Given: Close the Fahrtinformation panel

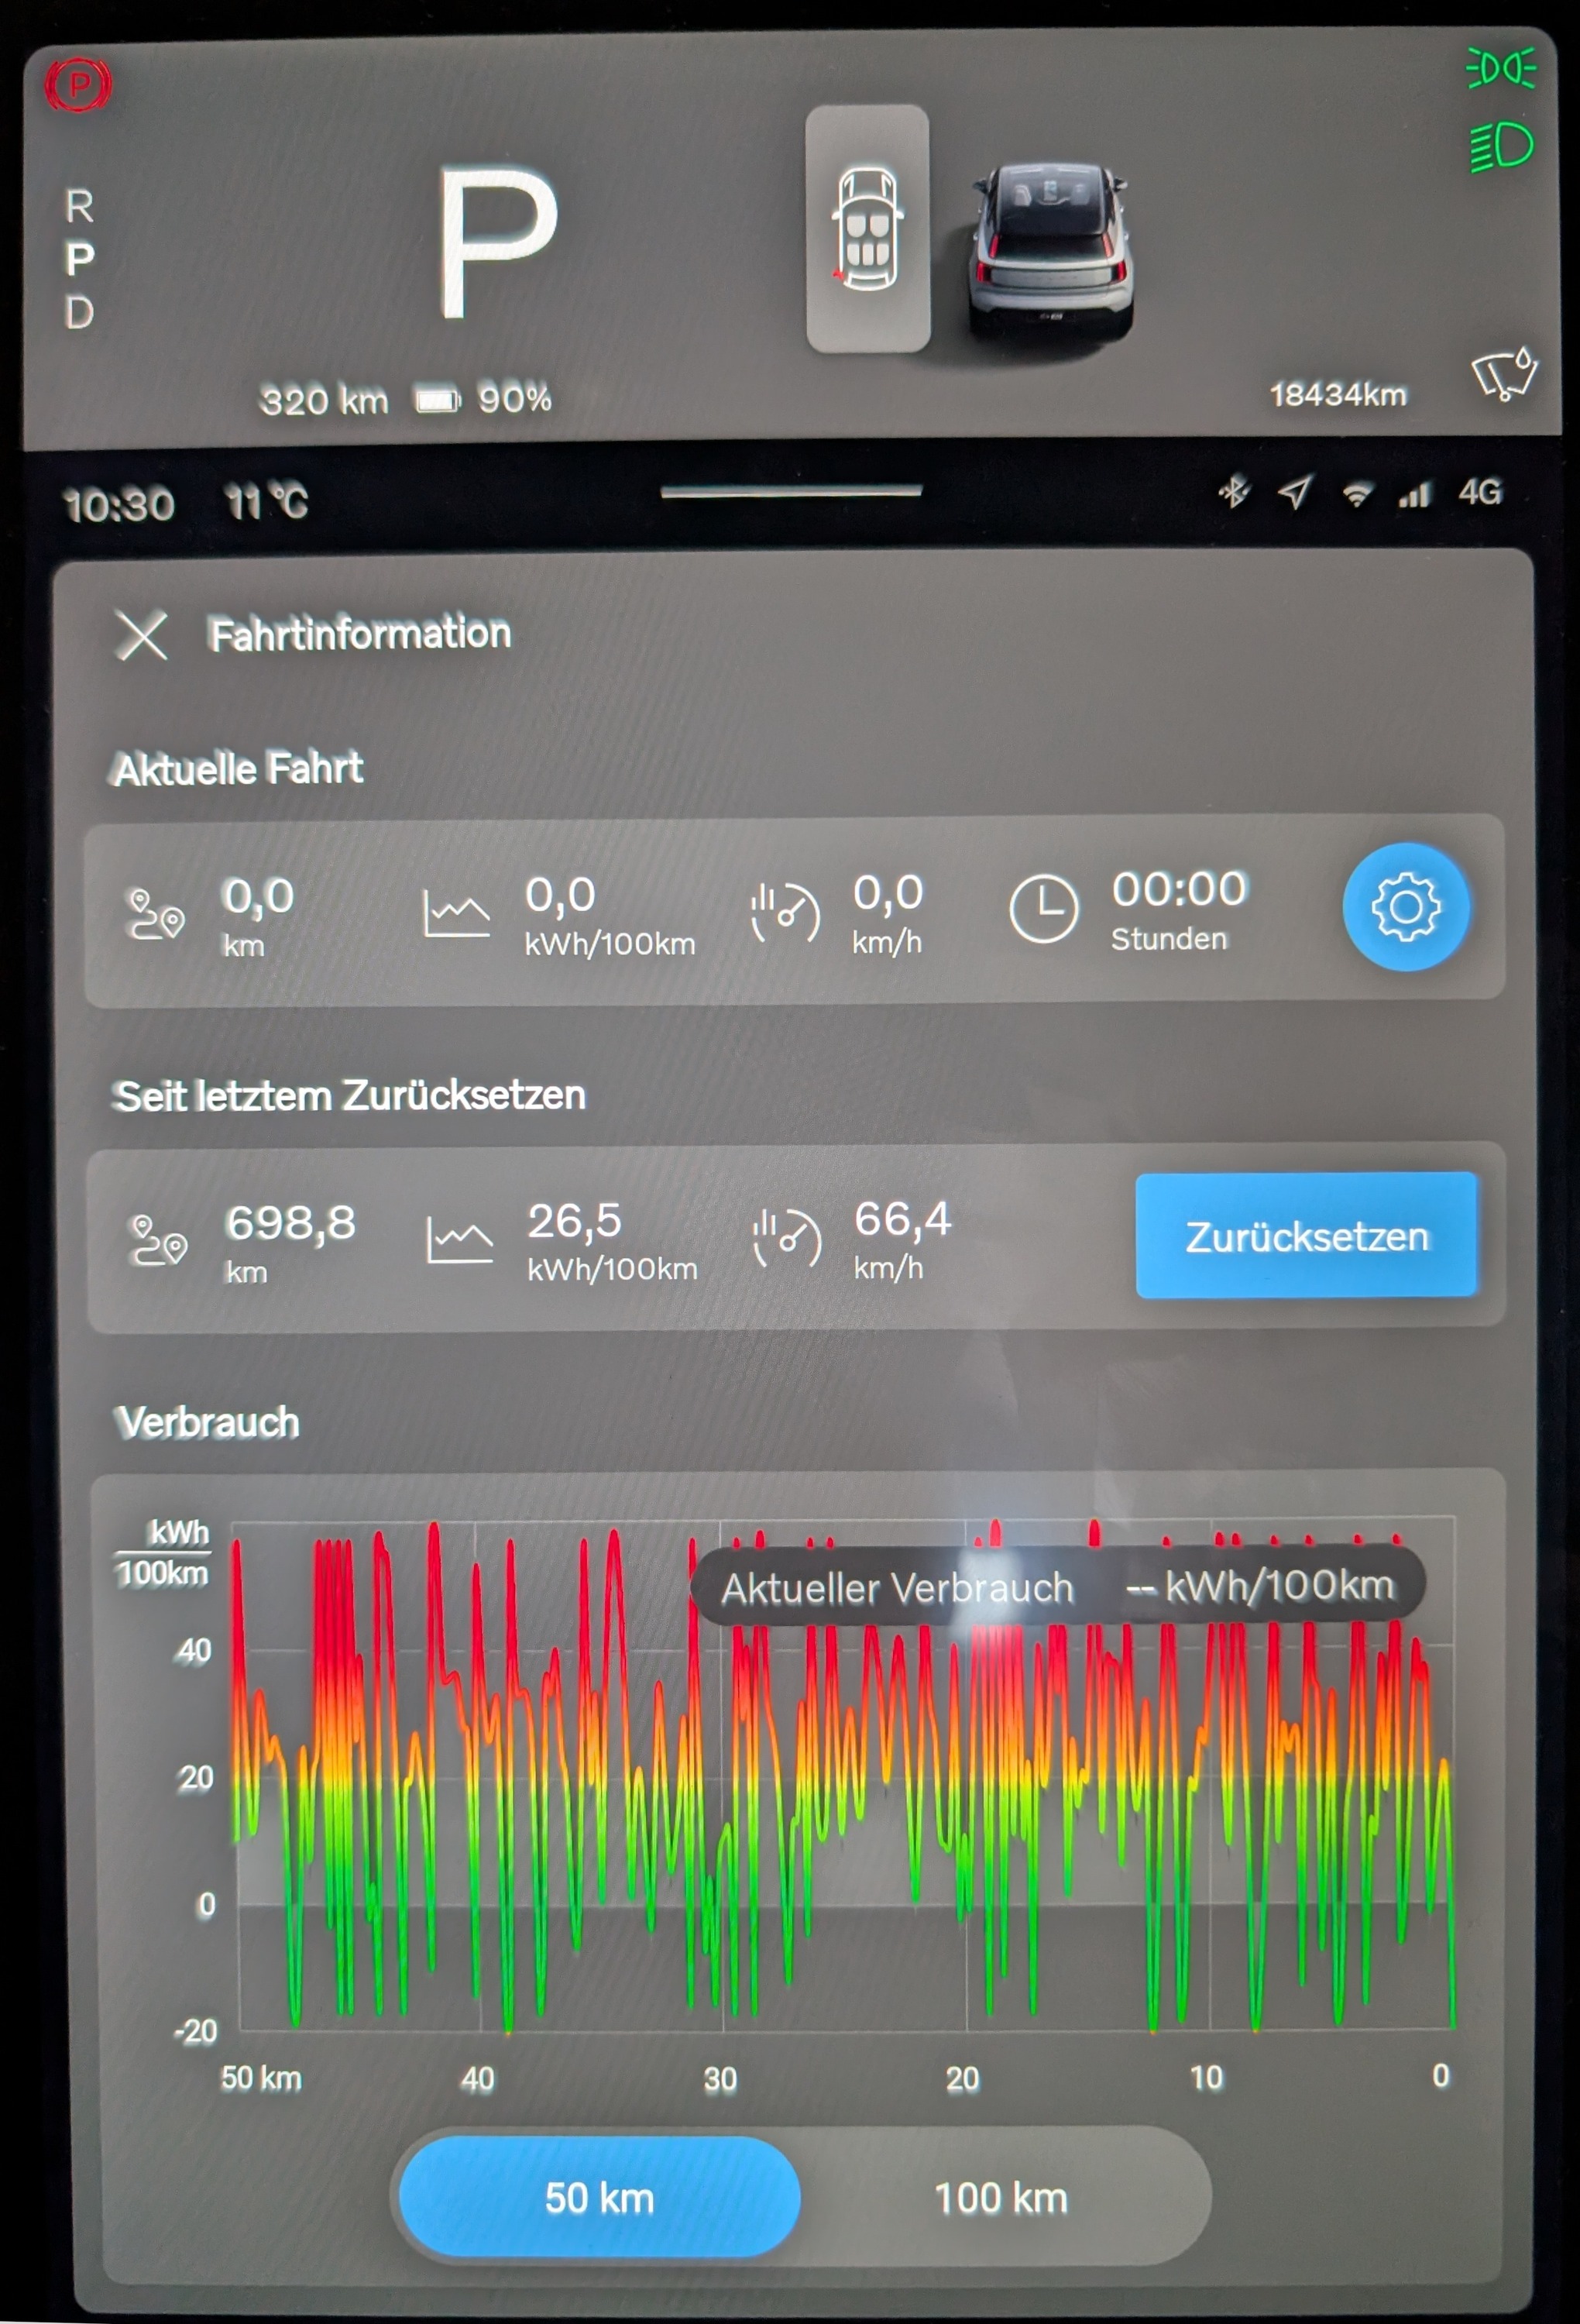Looking at the screenshot, I should coord(142,636).
